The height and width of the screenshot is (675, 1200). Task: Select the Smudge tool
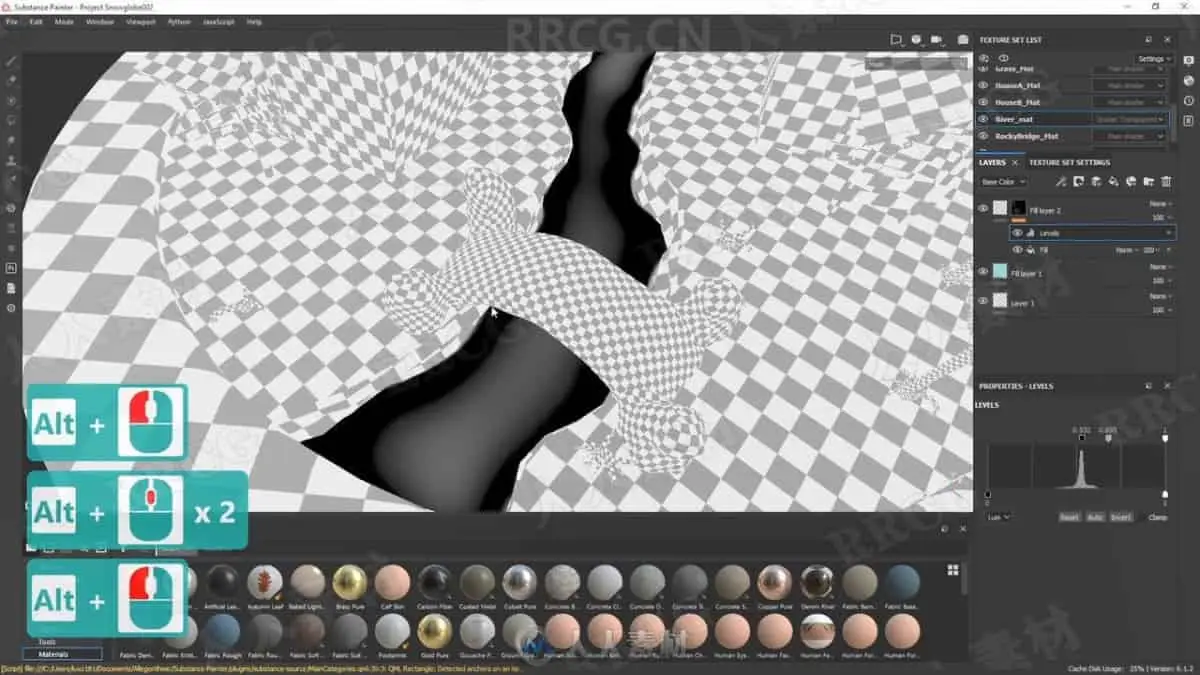[11, 141]
